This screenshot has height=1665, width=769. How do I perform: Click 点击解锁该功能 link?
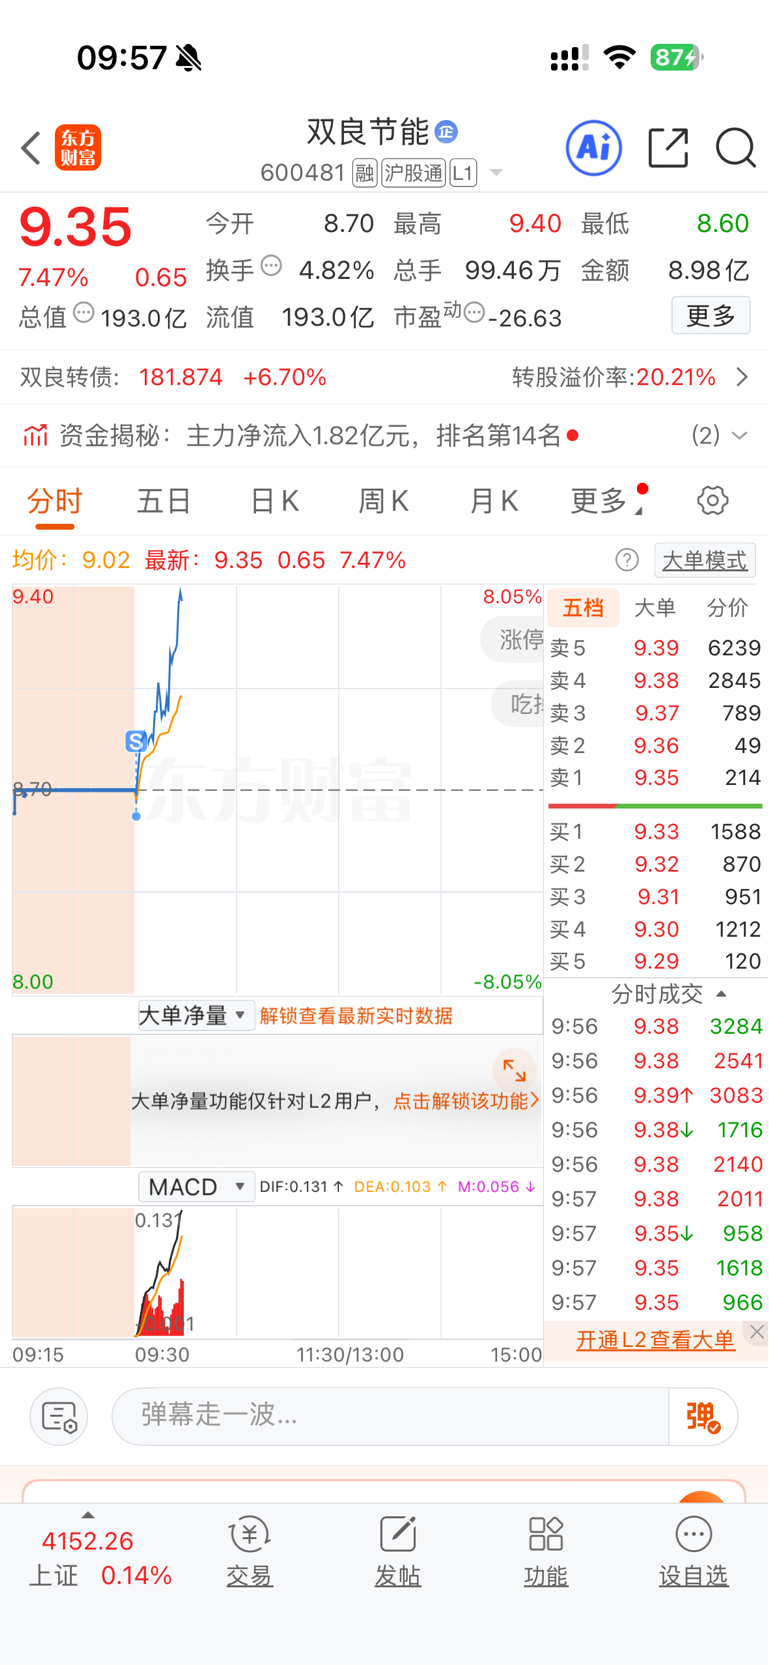tap(466, 1101)
